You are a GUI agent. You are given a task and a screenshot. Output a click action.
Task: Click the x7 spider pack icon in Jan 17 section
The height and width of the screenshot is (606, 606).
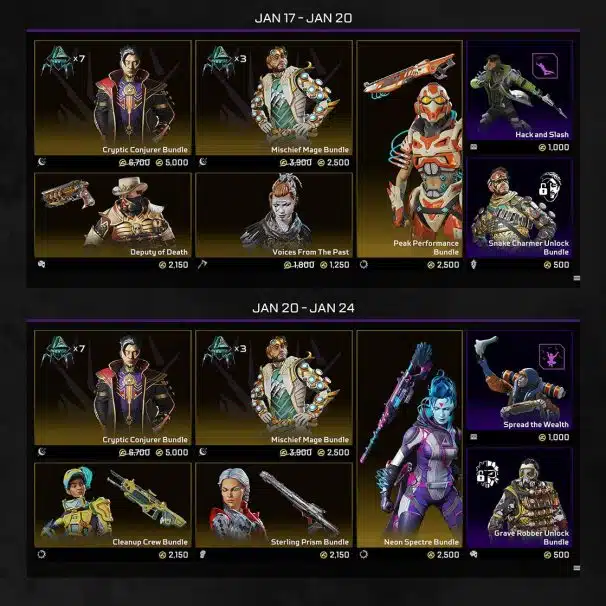click(58, 61)
